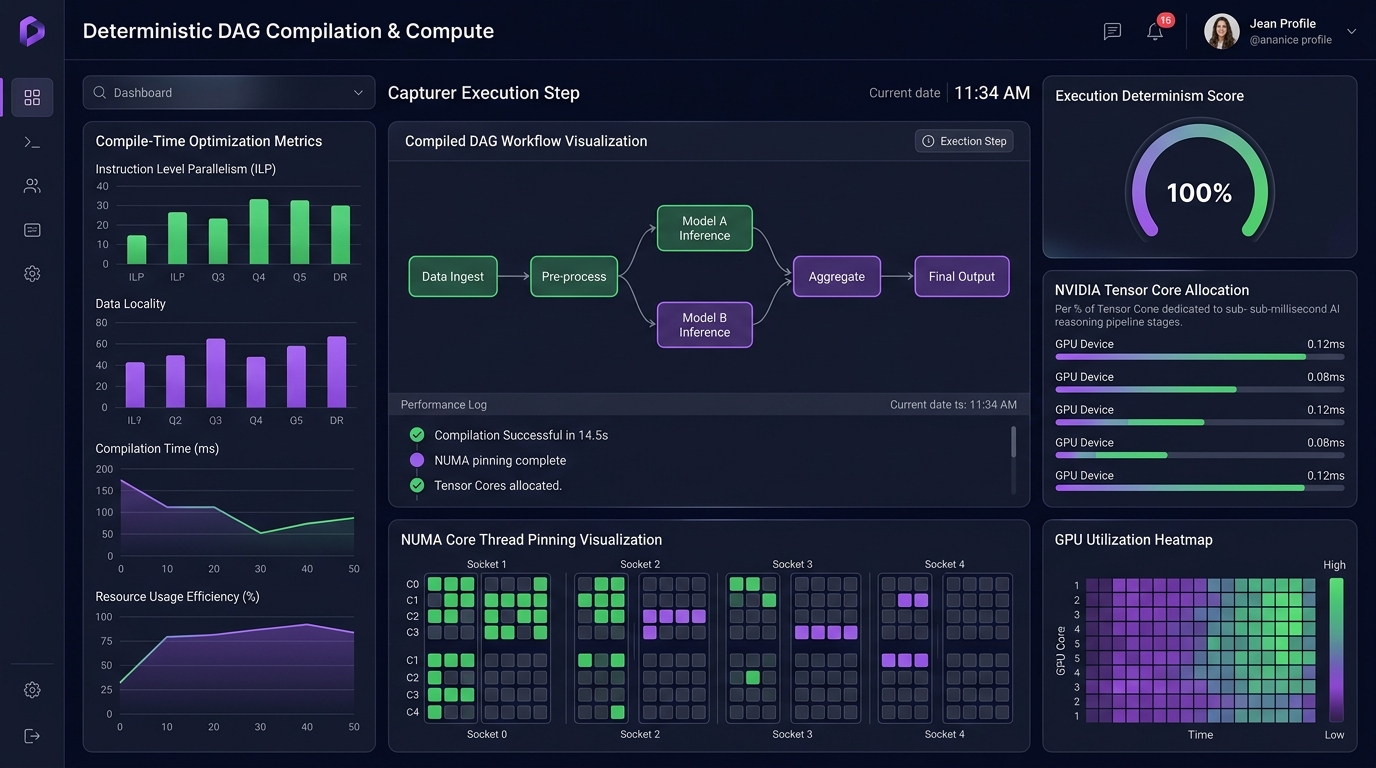
Task: Click the Jean Profile name text
Action: (1283, 23)
